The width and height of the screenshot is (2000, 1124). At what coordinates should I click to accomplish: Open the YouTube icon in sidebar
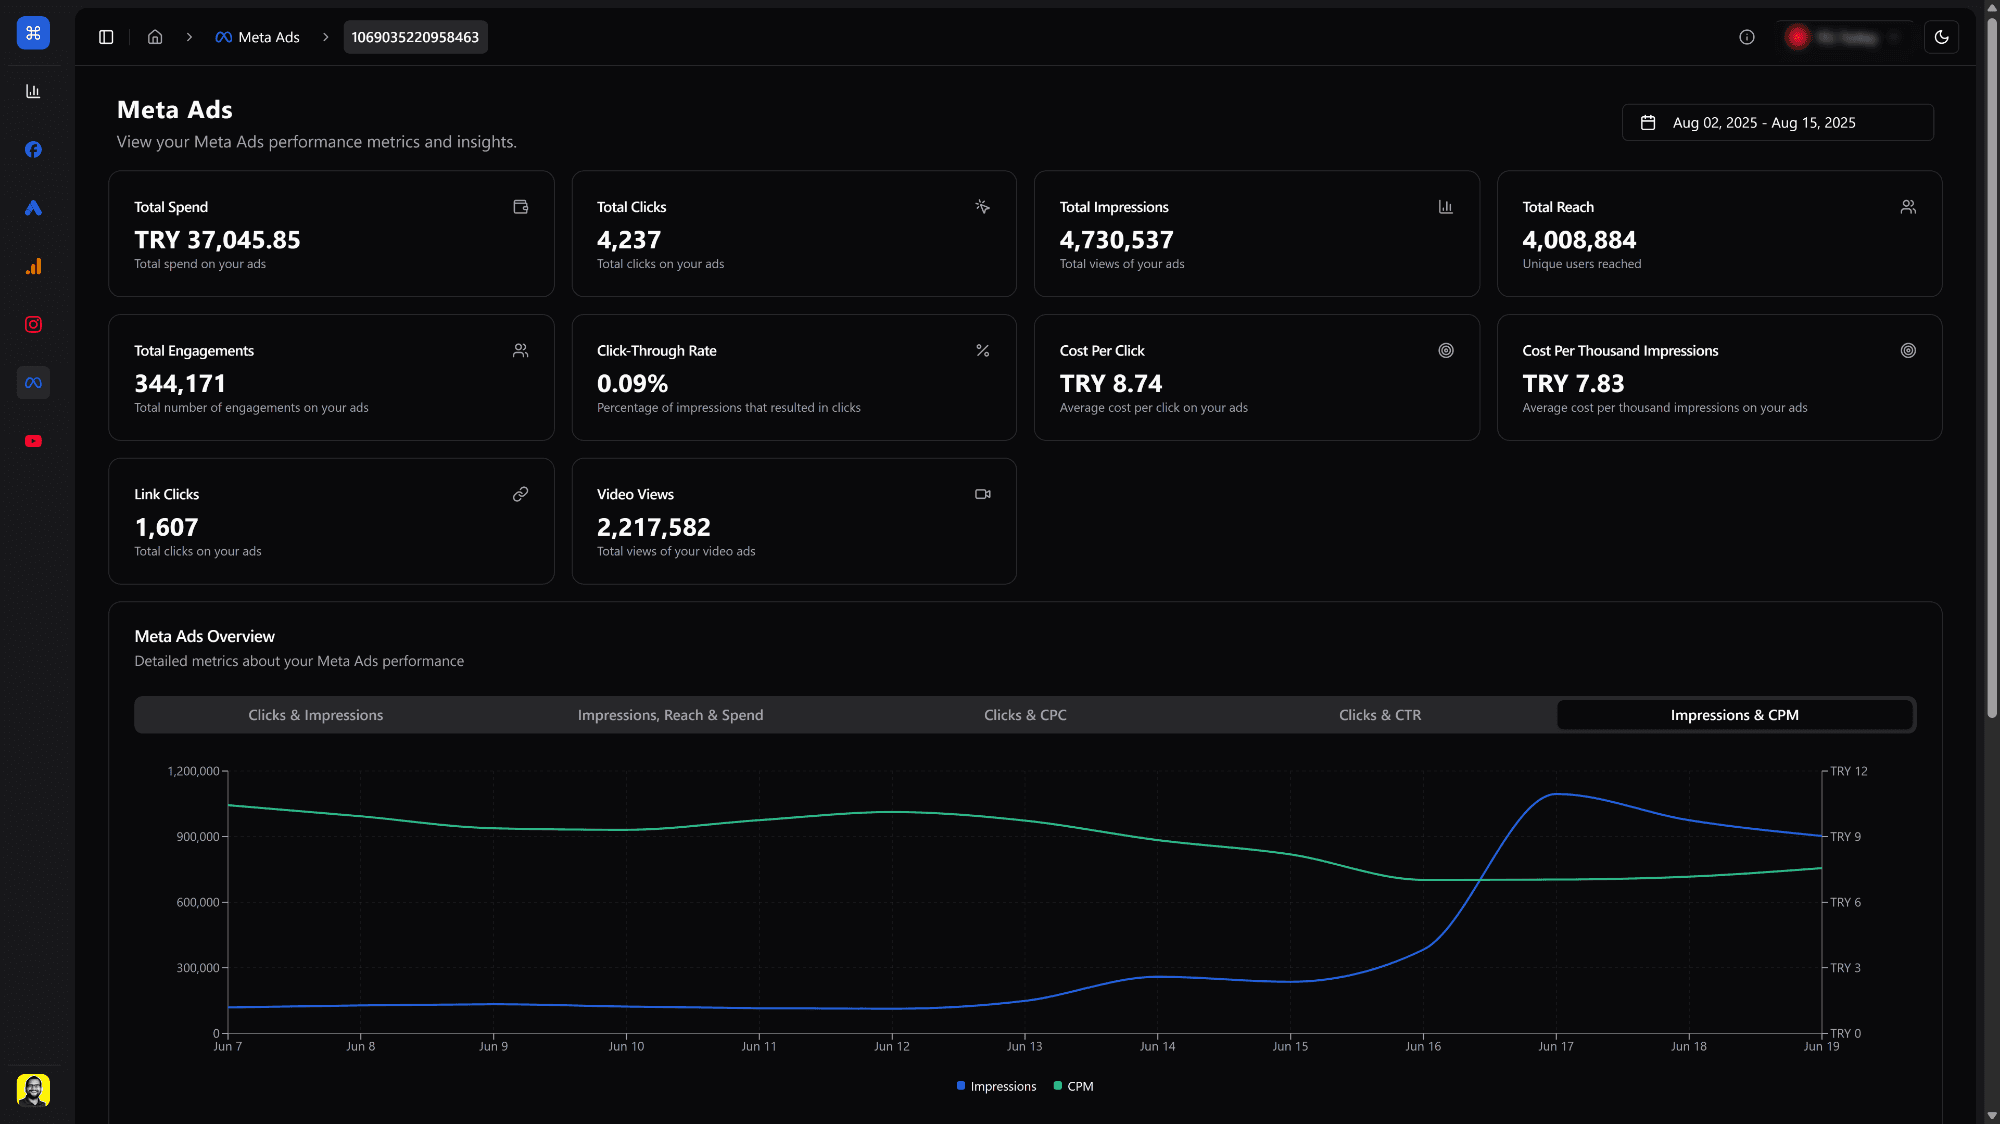coord(33,441)
